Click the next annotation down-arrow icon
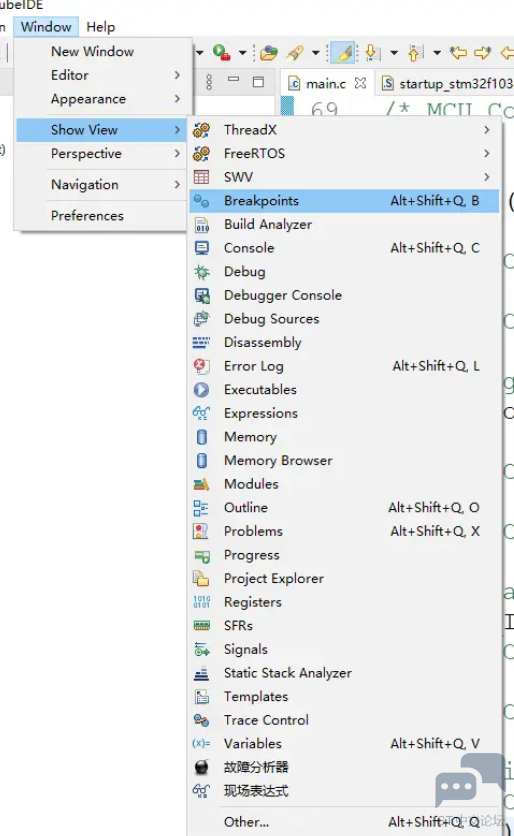The image size is (514, 836). [372, 53]
